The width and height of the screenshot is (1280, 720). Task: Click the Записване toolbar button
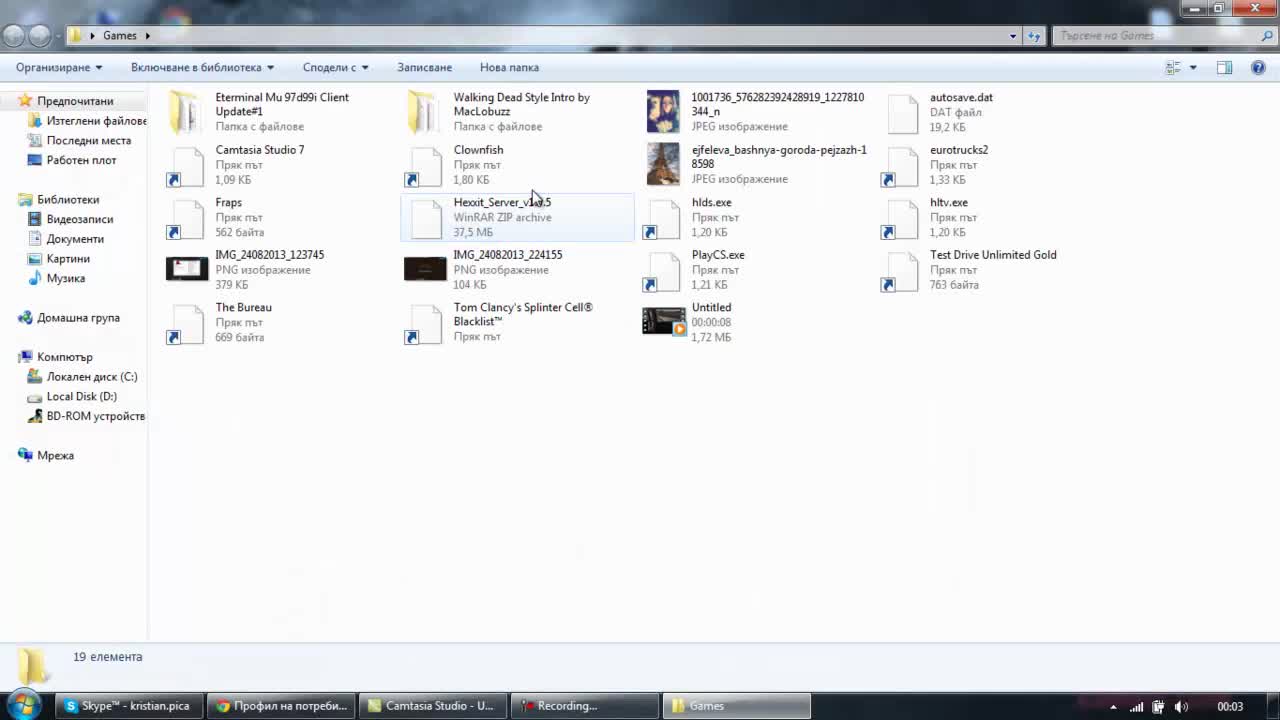click(424, 67)
